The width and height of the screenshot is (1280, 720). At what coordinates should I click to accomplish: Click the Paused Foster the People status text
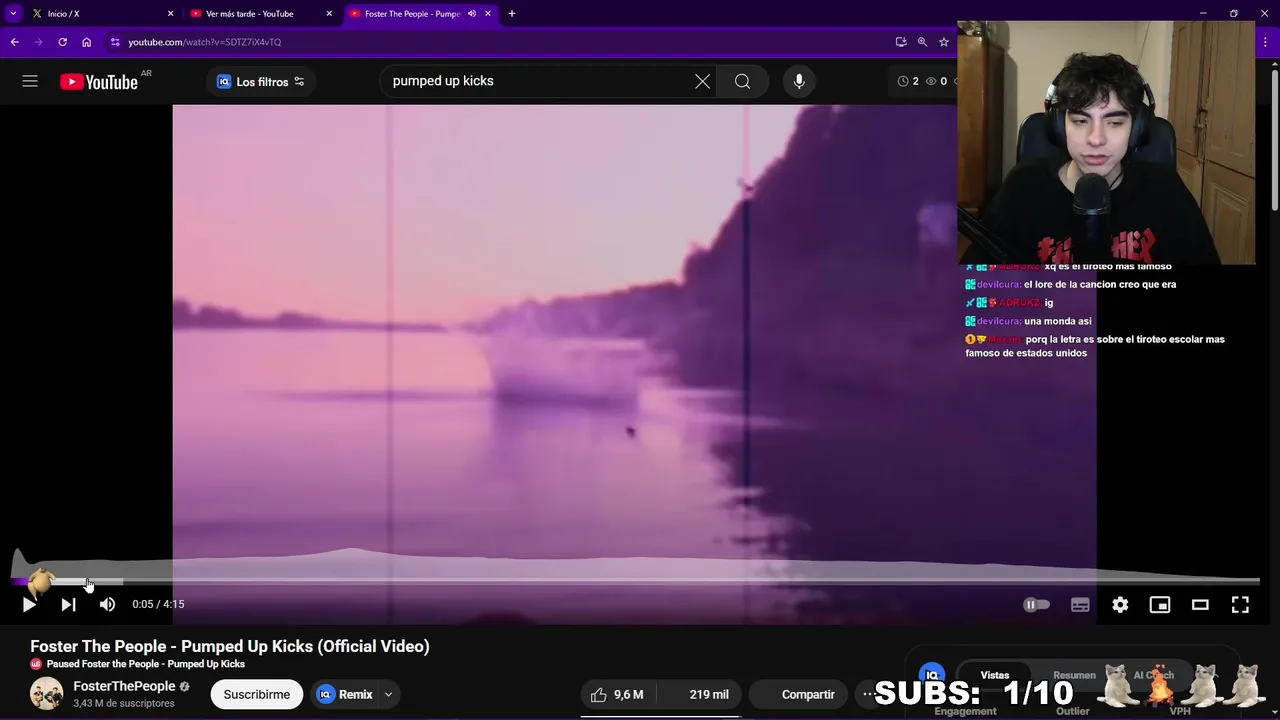pyautogui.click(x=145, y=664)
